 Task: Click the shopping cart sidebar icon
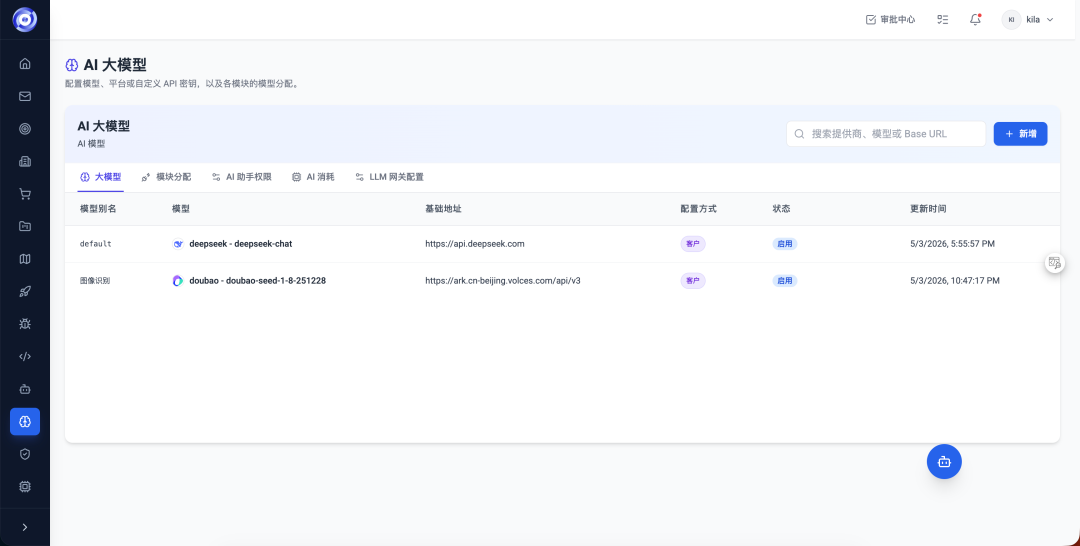(x=25, y=194)
